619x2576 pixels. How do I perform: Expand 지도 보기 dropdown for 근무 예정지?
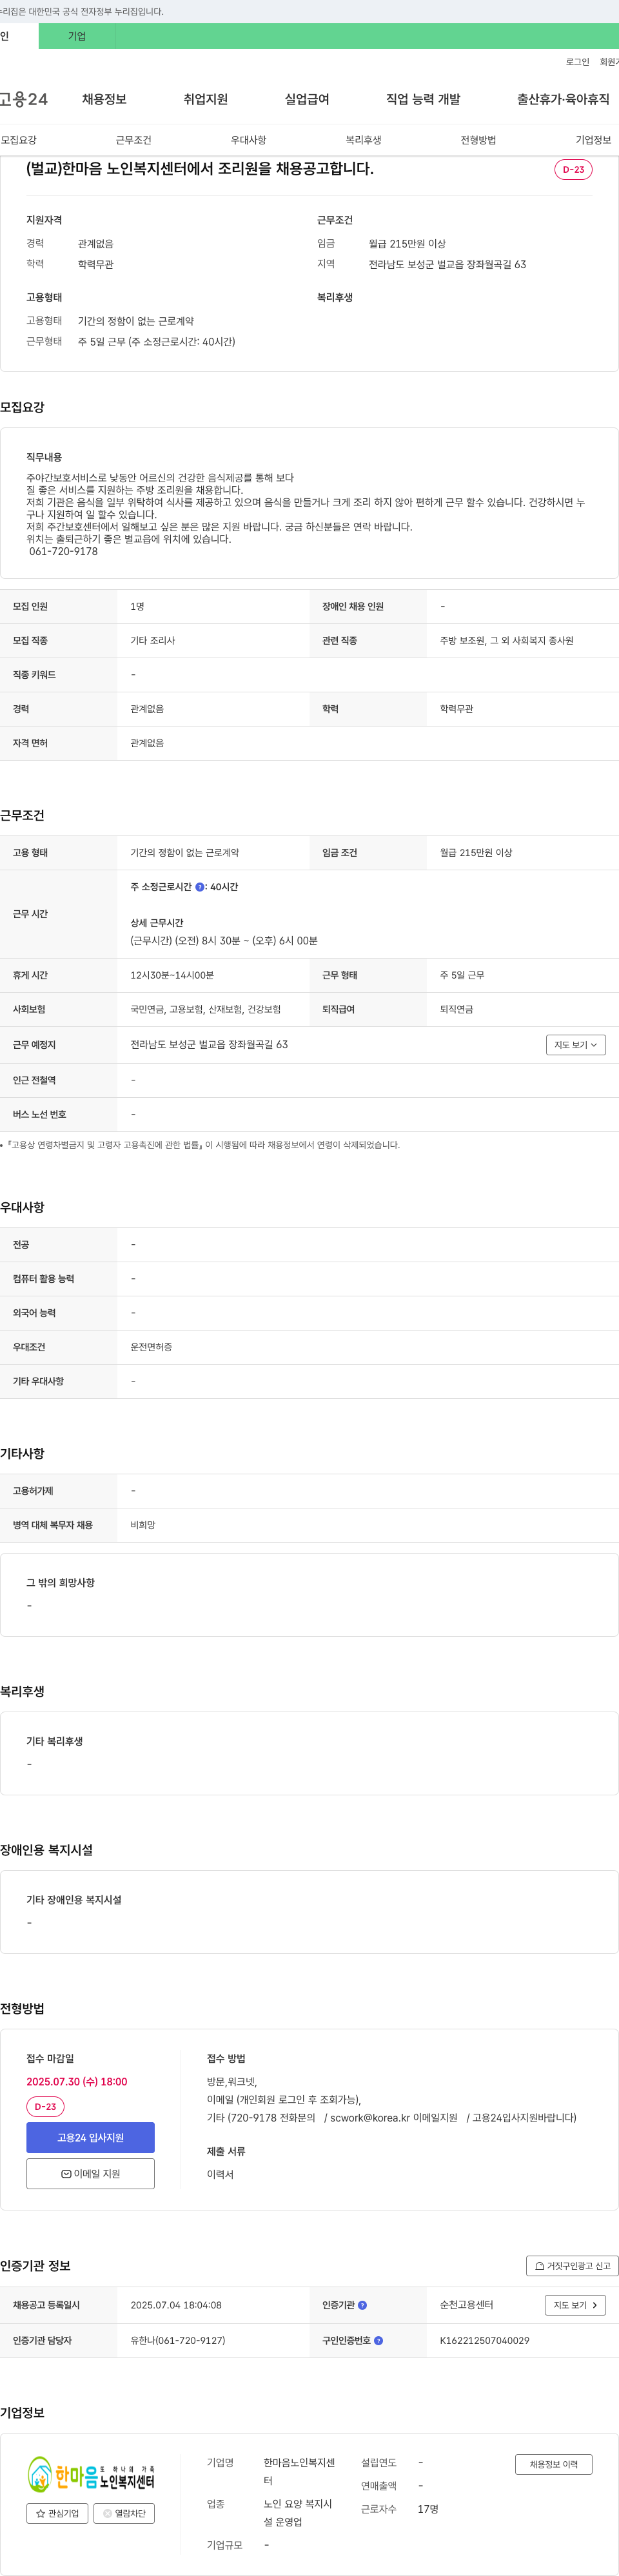576,1044
